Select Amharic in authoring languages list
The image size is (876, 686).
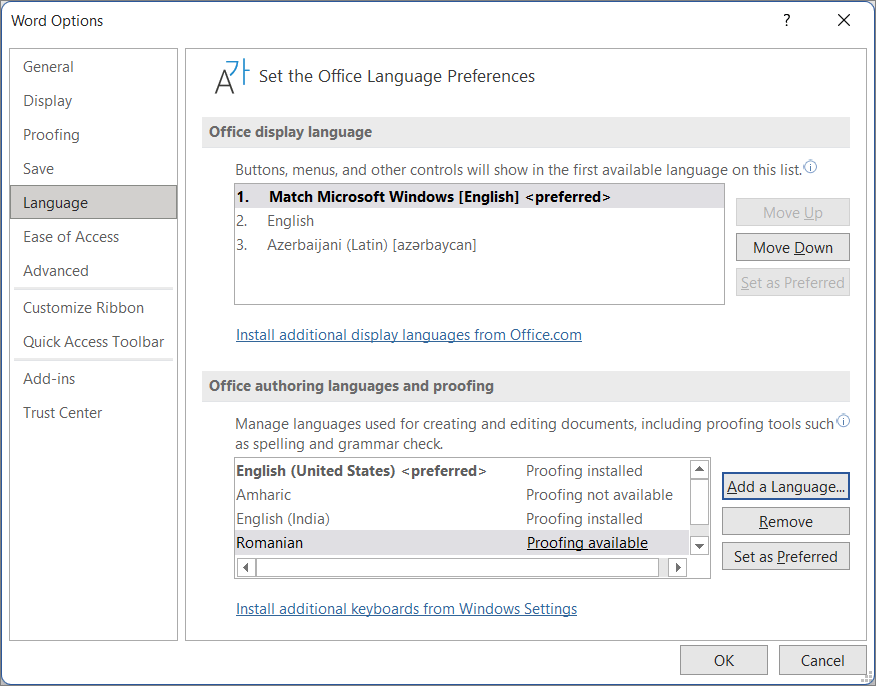coord(264,495)
